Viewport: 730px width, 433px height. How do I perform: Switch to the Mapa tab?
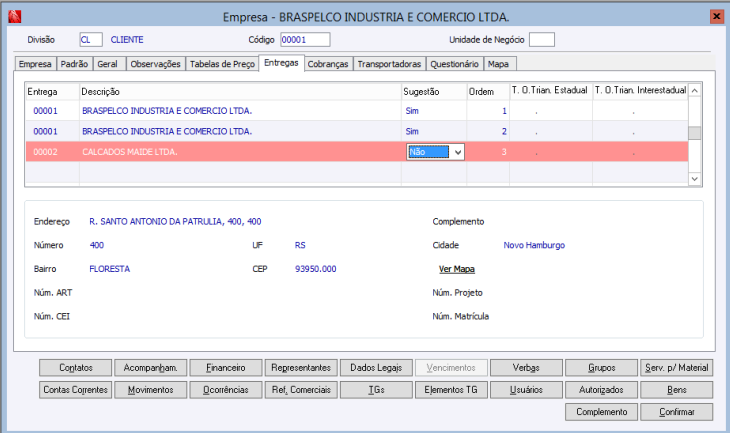[x=498, y=64]
